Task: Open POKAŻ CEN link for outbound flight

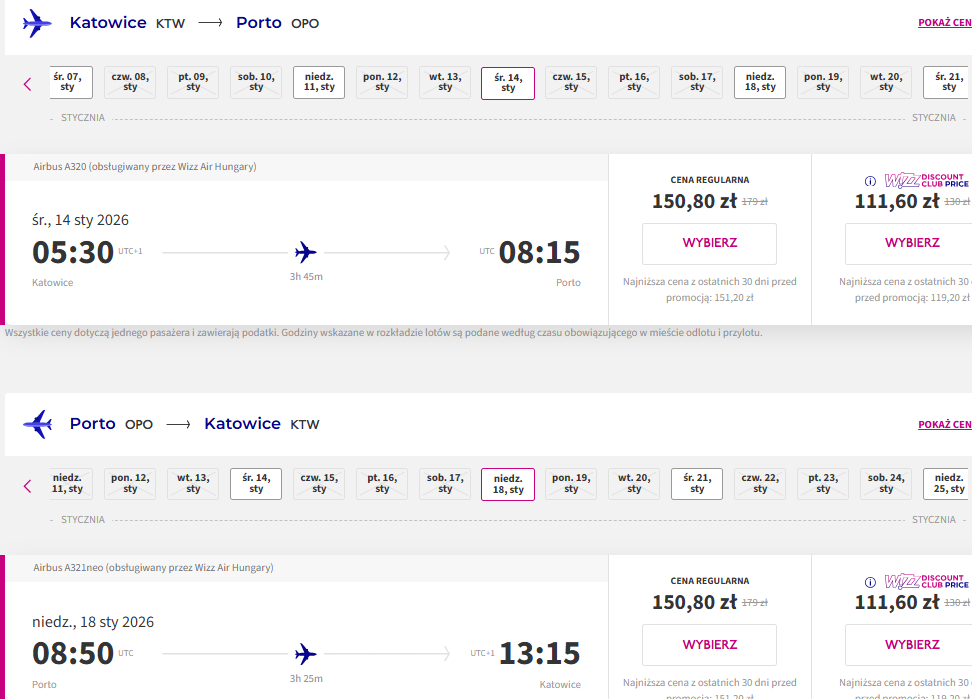Action: pyautogui.click(x=945, y=23)
